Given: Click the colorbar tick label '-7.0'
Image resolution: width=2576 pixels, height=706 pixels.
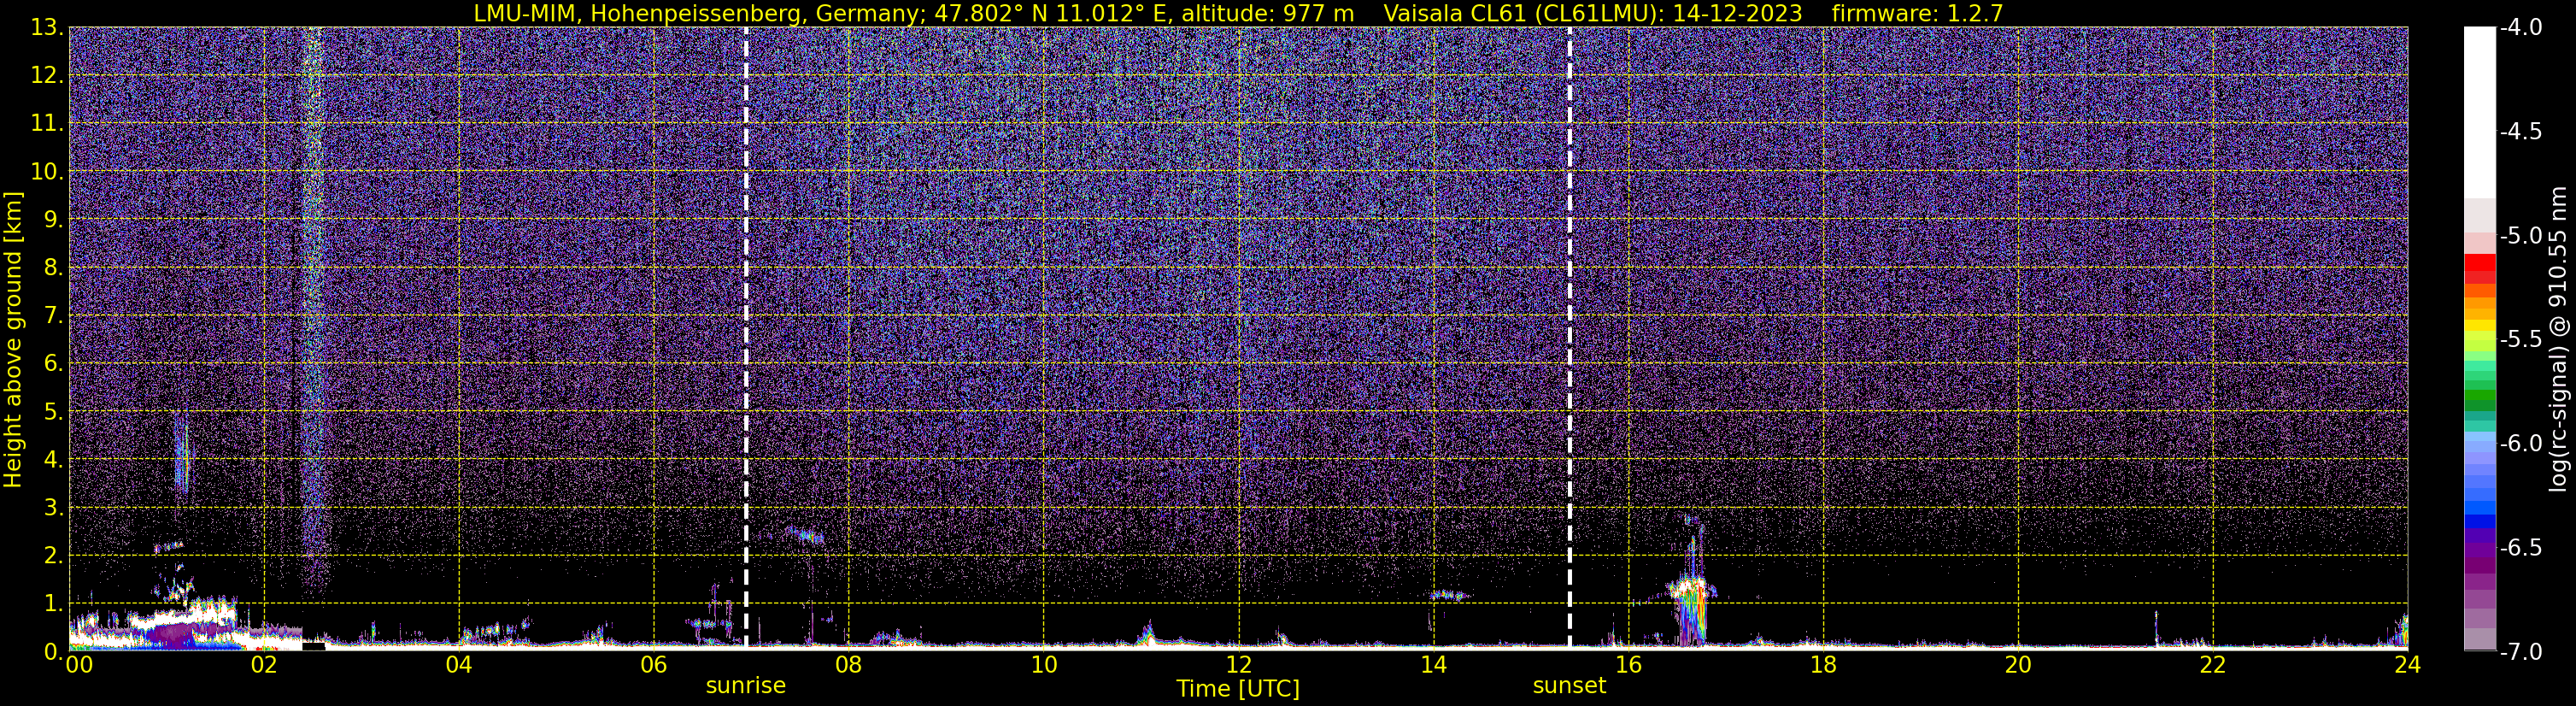Looking at the screenshot, I should click(x=2520, y=652).
